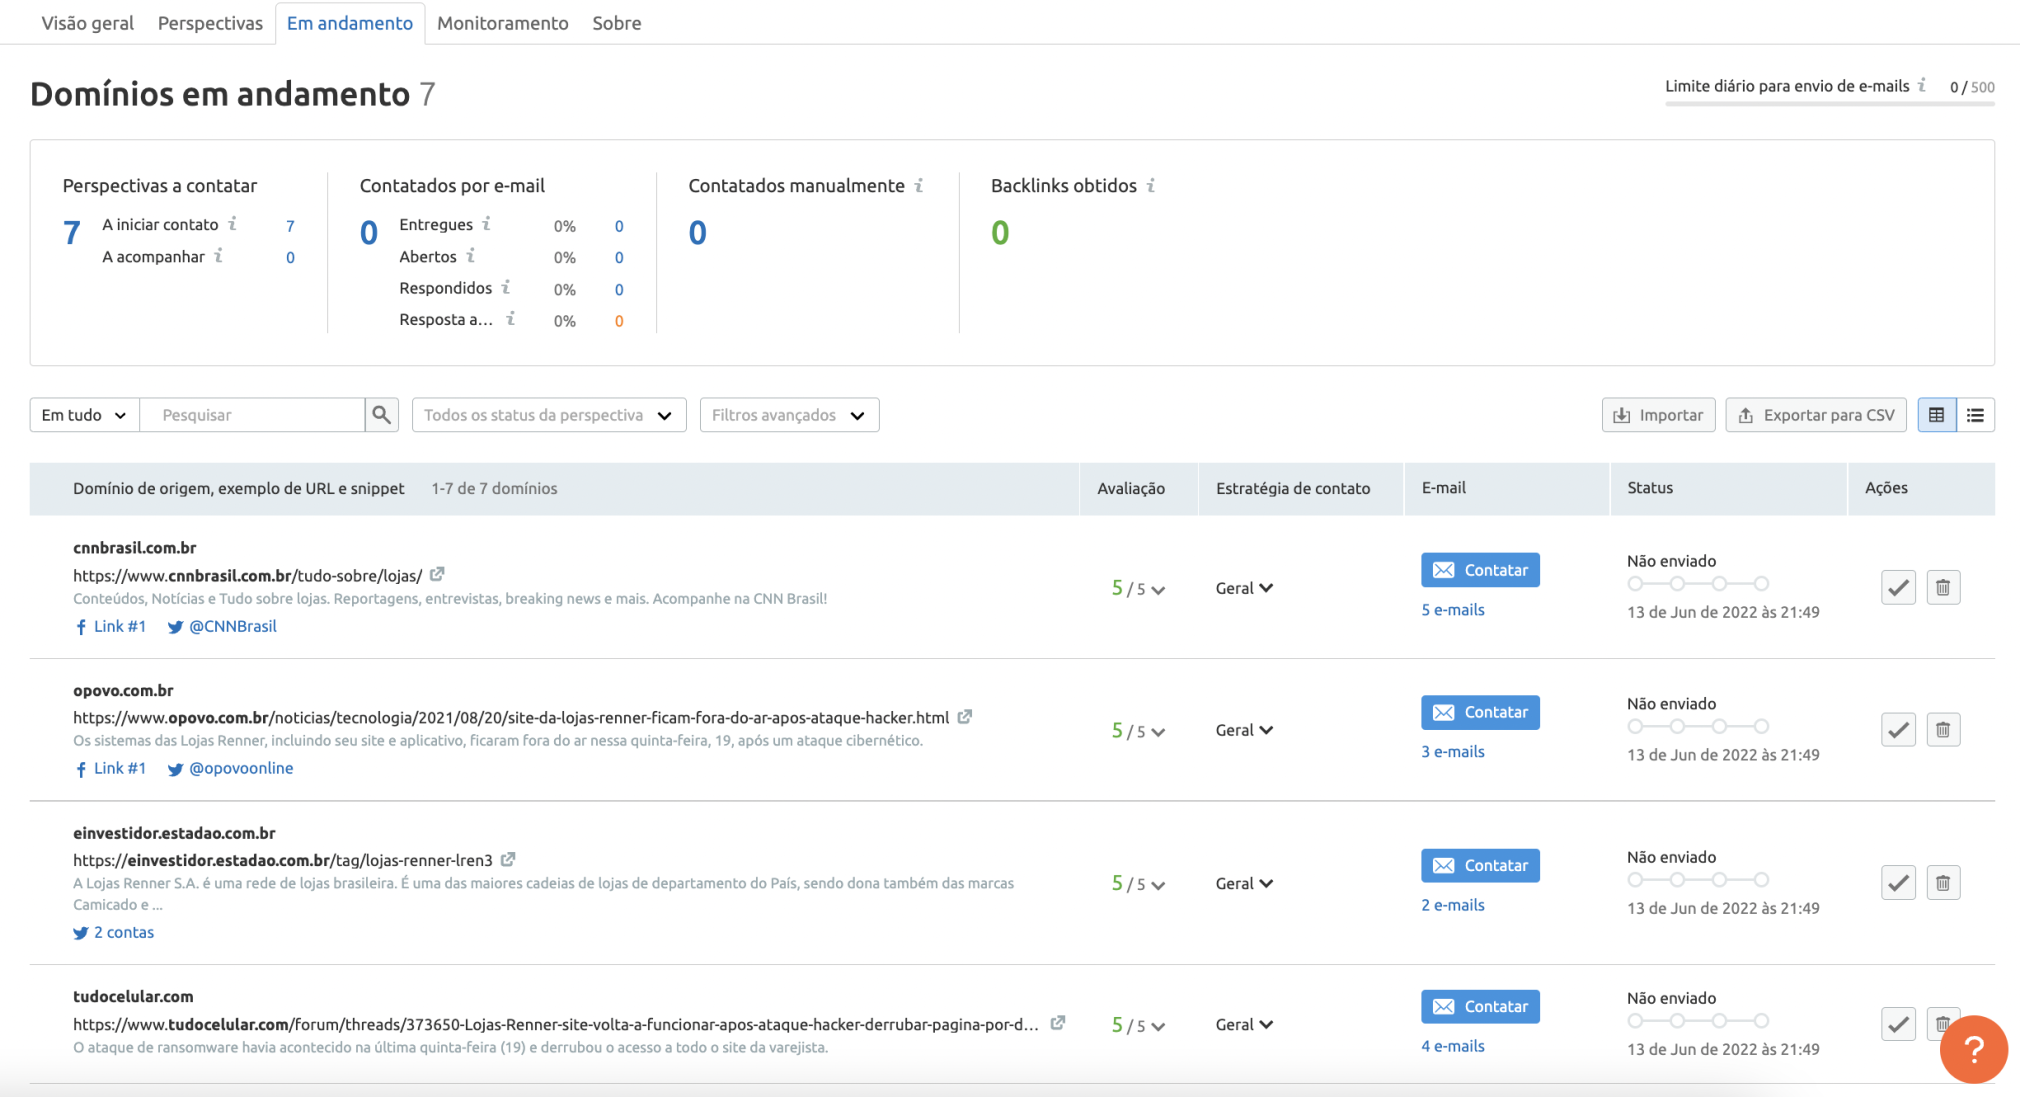Show info for A iniciar contato
The height and width of the screenshot is (1097, 2020).
232,223
